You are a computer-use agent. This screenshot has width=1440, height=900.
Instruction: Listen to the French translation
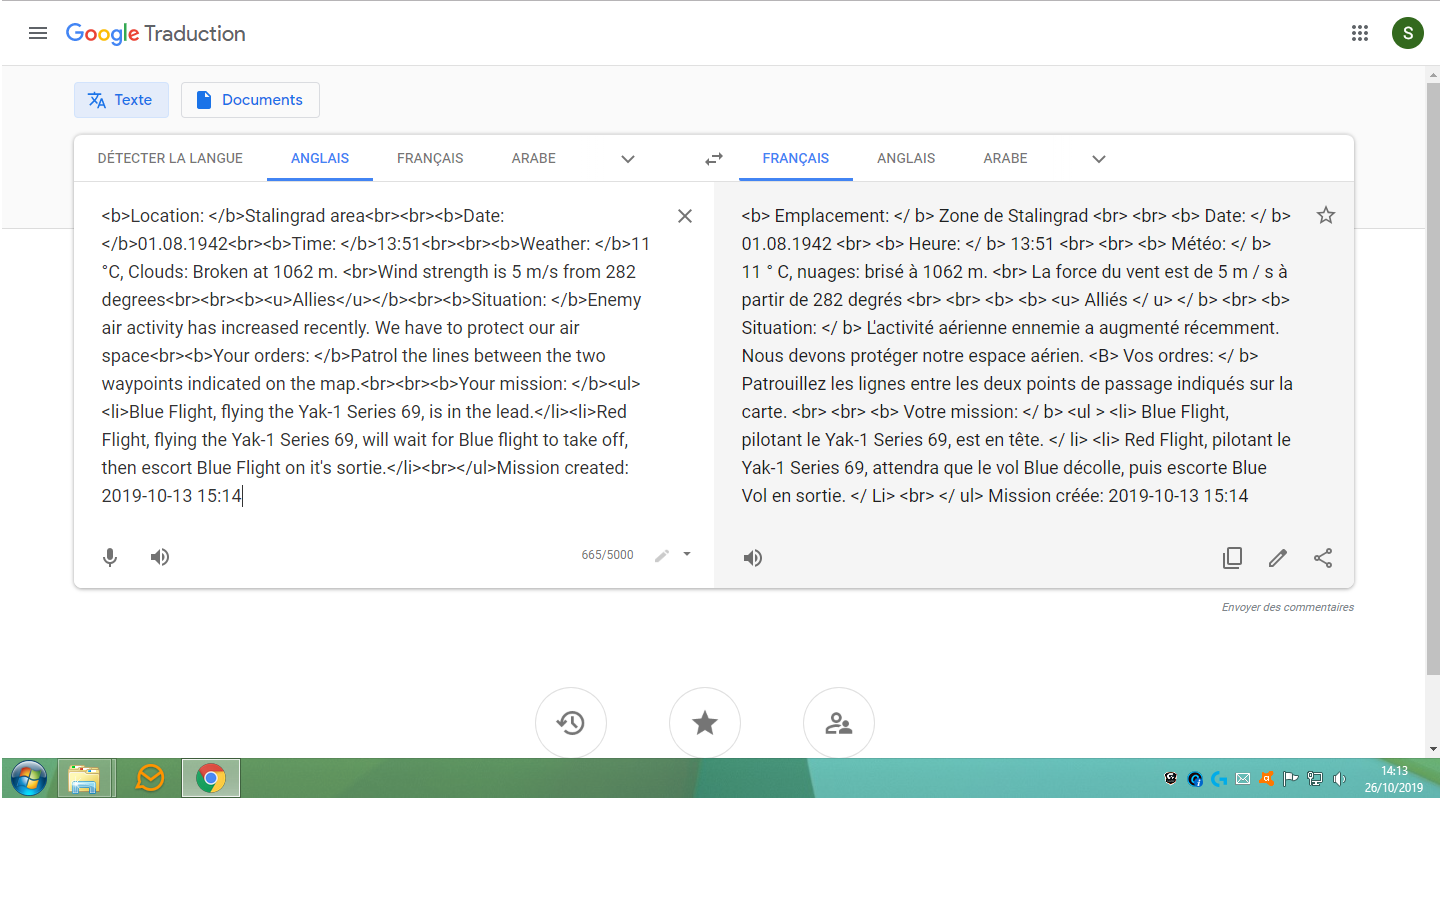753,558
